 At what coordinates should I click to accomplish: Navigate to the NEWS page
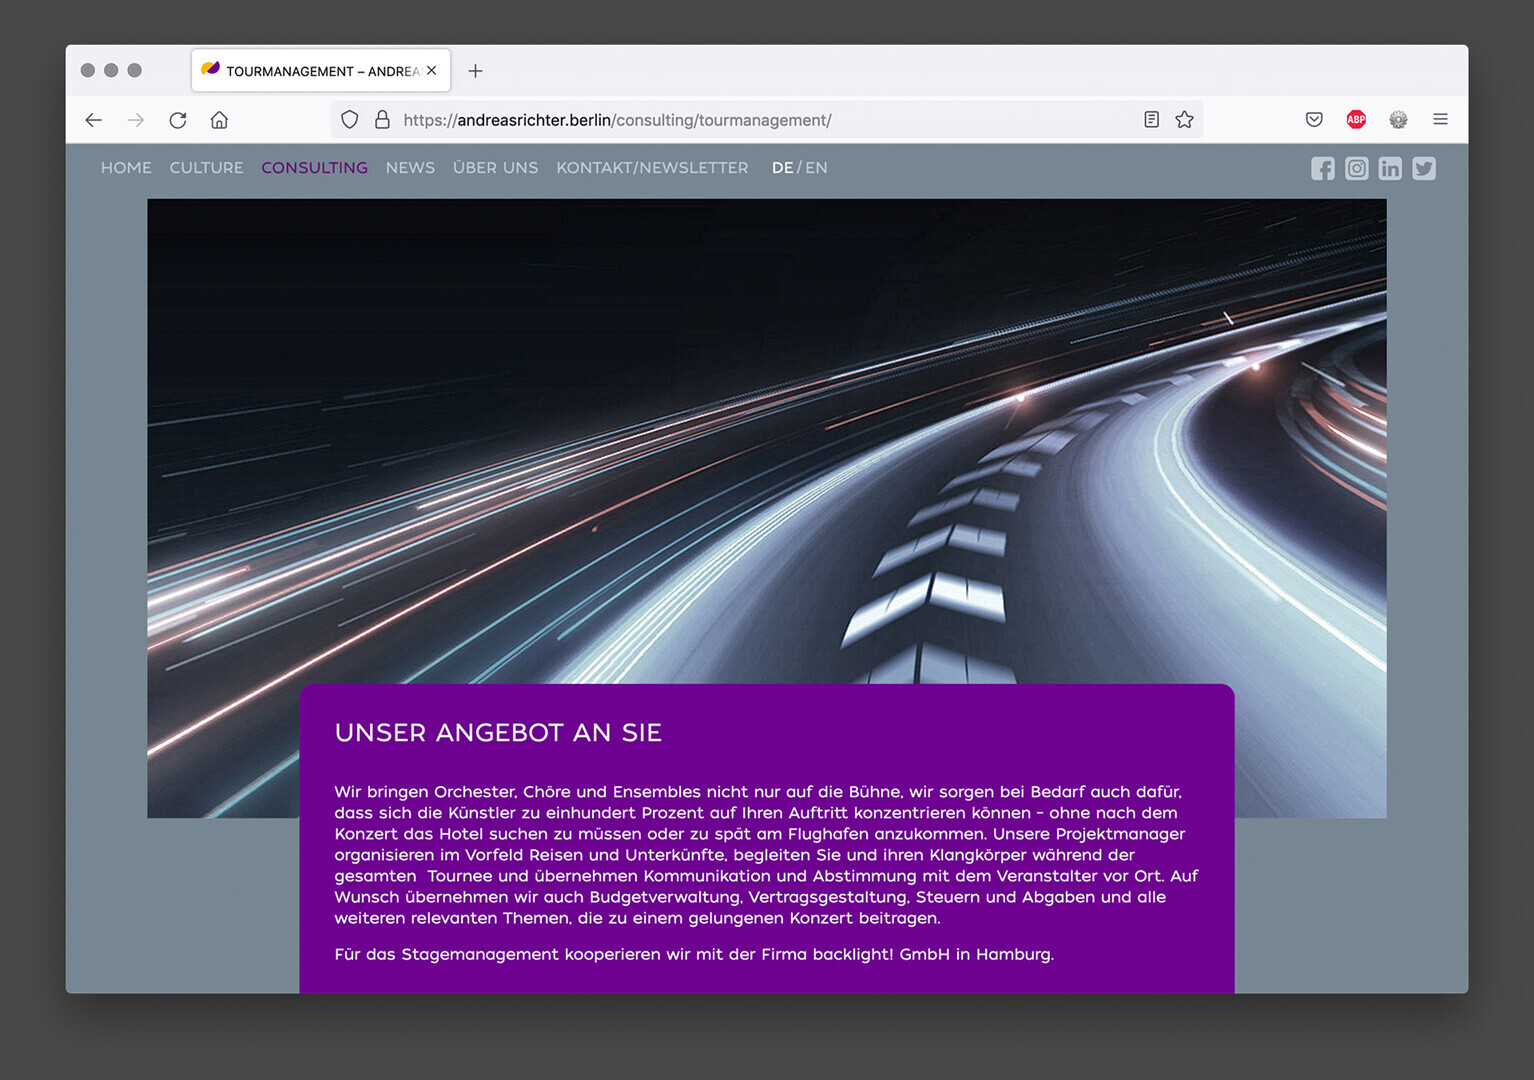click(x=410, y=168)
